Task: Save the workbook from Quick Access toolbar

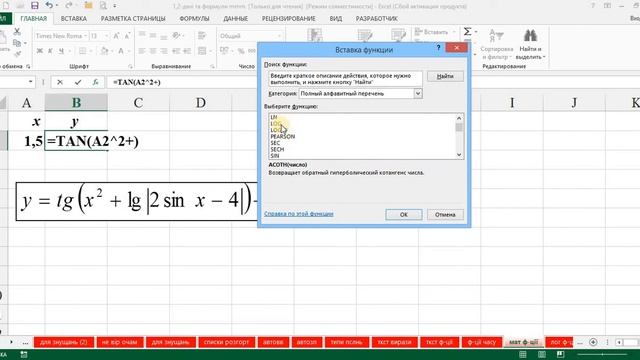Action: pyautogui.click(x=35, y=6)
